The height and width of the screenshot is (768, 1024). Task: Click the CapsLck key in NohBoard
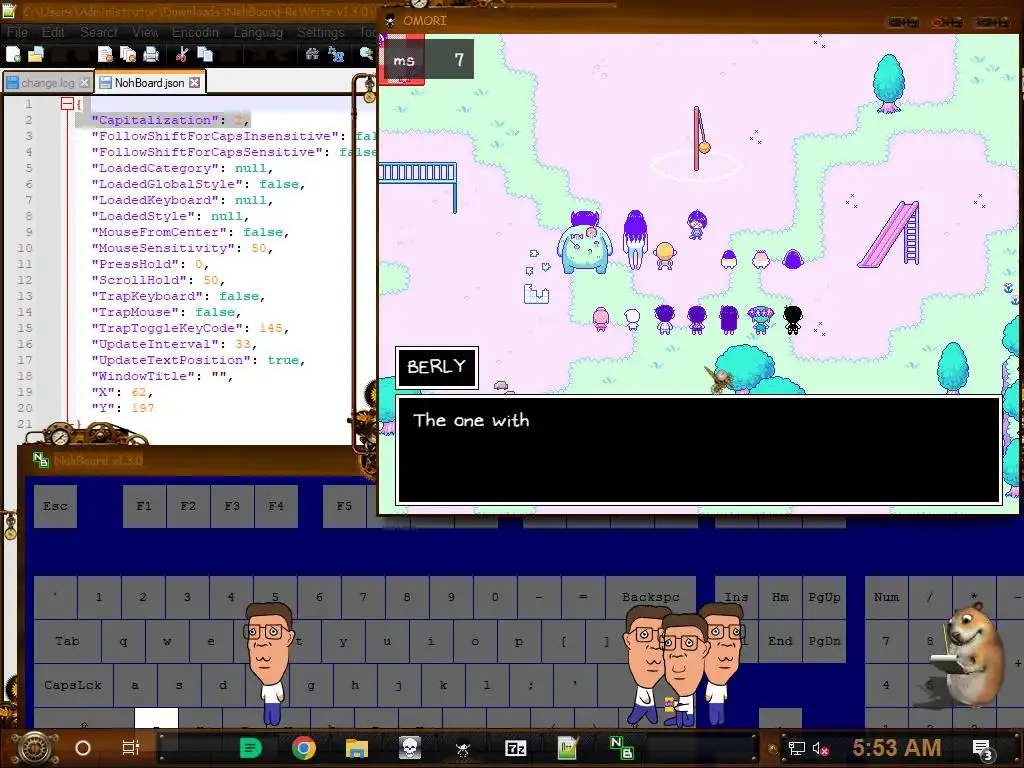(x=72, y=685)
